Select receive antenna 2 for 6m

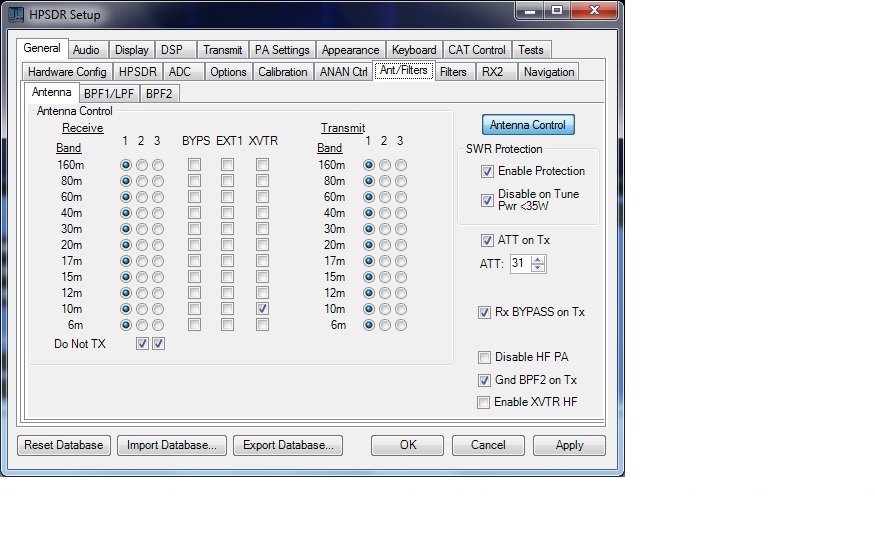[x=142, y=325]
